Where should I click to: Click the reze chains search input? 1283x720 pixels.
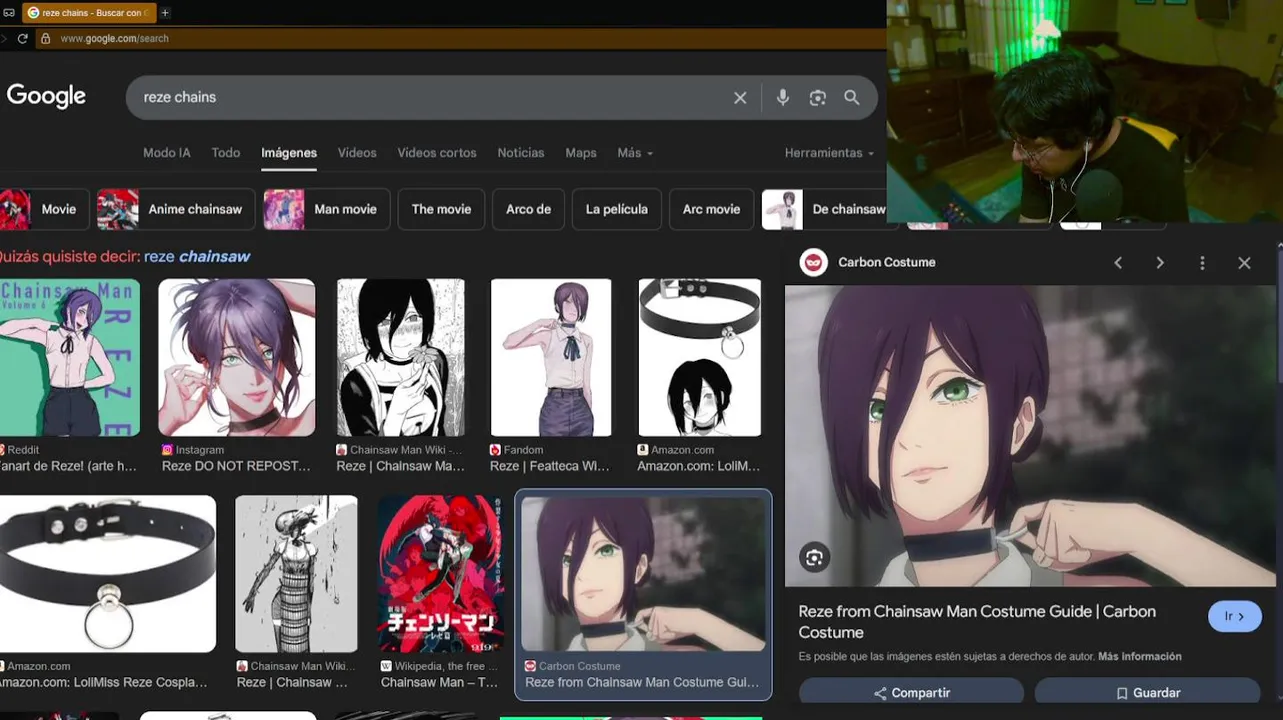tap(430, 98)
